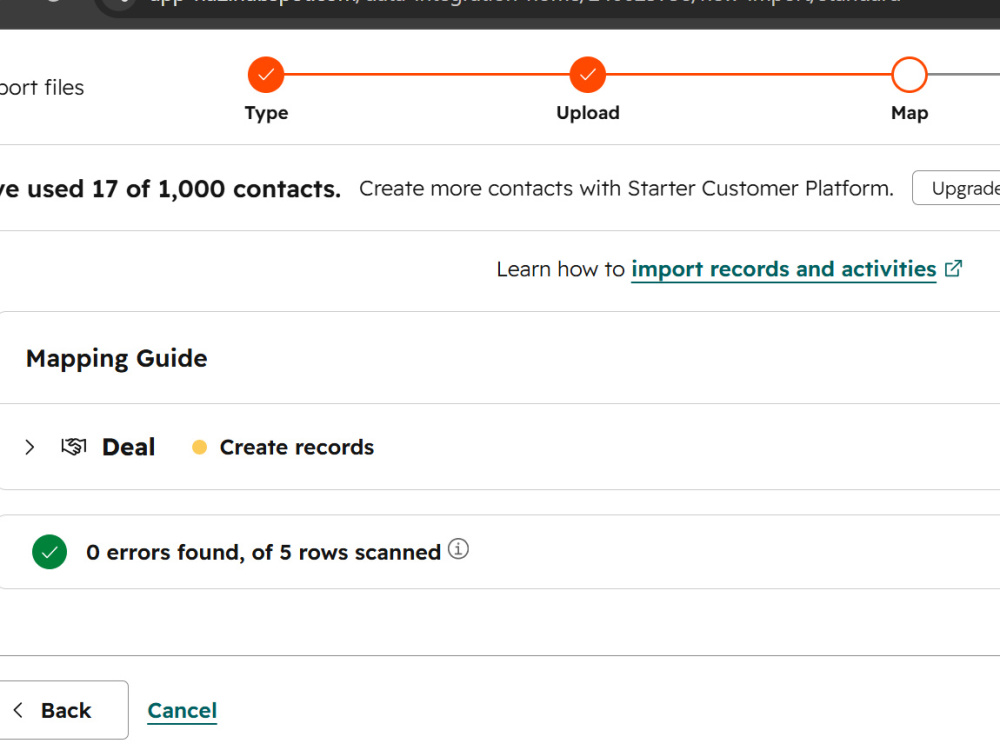The width and height of the screenshot is (1000, 750).
Task: Go to the Upload step label
Action: click(x=587, y=113)
